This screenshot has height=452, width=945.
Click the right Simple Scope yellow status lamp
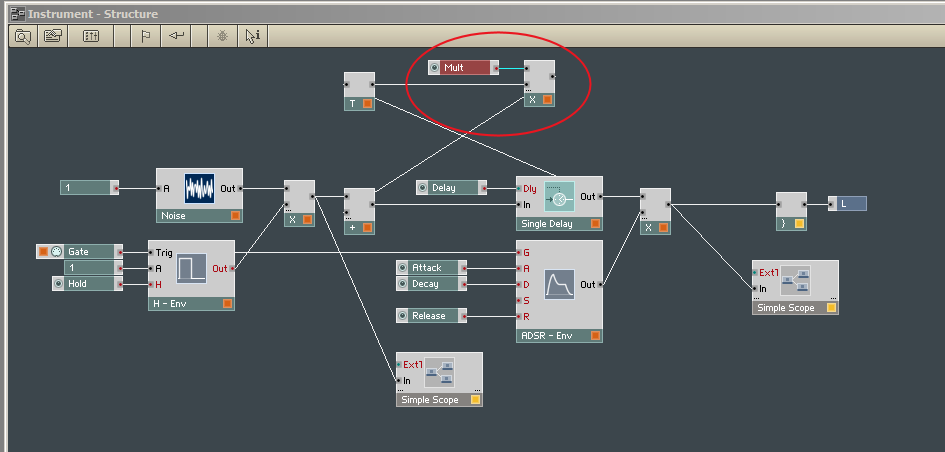(831, 307)
